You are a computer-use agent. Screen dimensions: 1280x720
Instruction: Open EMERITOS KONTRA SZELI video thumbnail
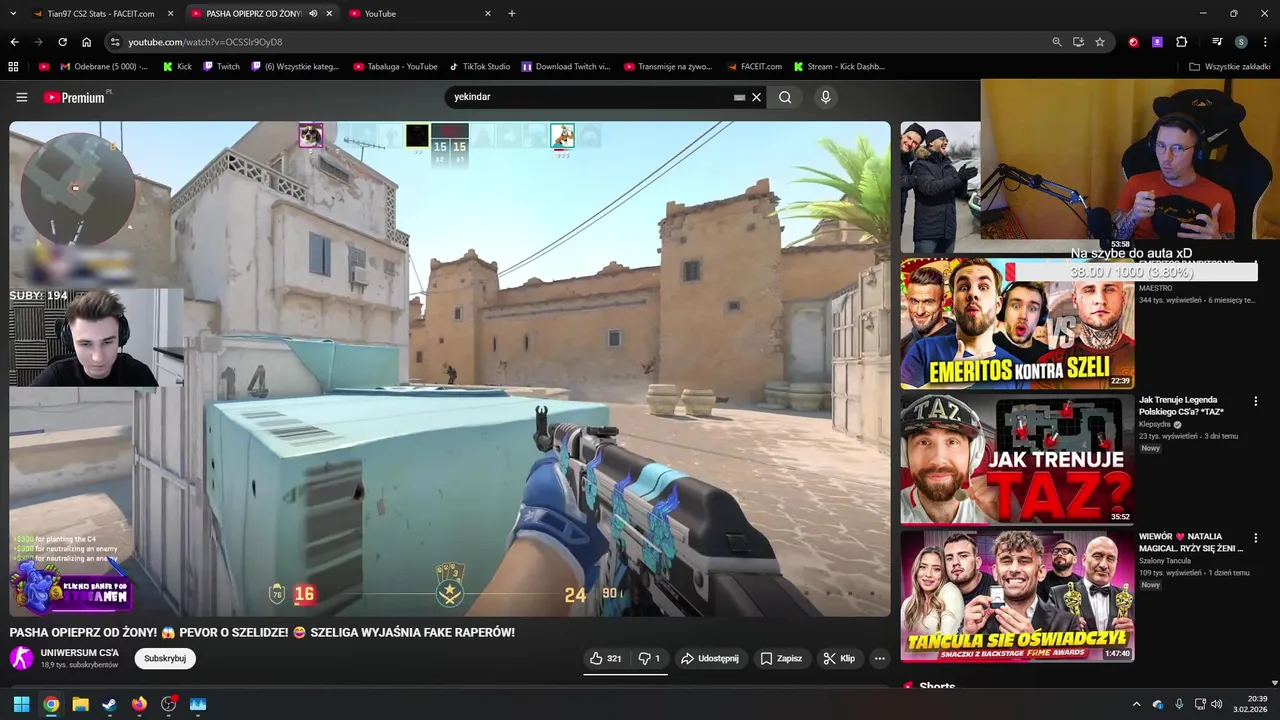(1017, 323)
